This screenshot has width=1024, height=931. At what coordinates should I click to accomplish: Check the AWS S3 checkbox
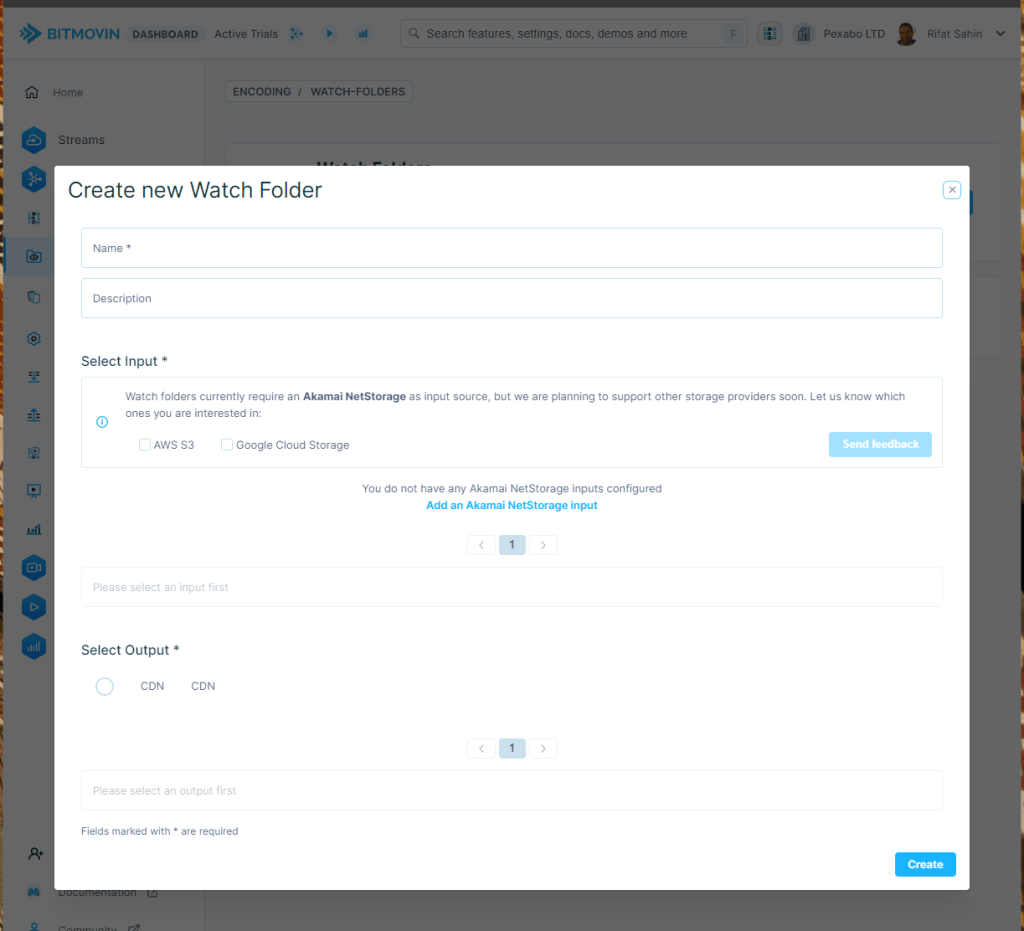tap(145, 445)
